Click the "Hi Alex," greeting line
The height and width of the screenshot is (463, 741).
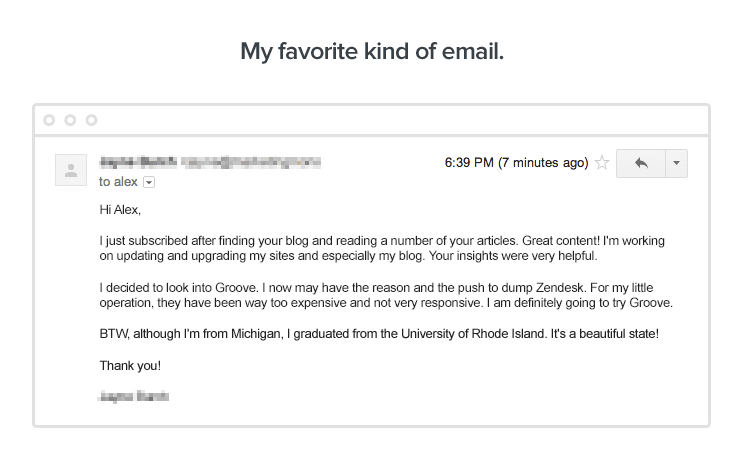[x=121, y=210]
